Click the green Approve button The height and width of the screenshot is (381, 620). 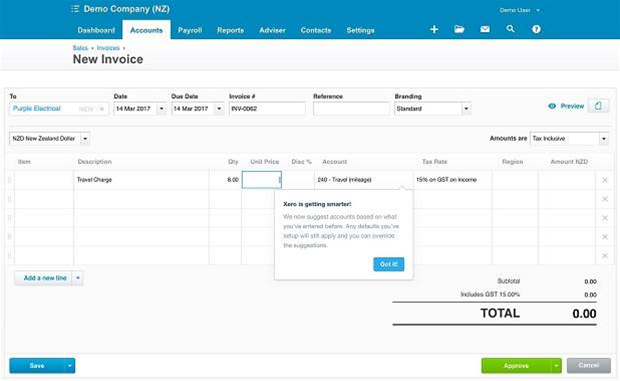(516, 366)
